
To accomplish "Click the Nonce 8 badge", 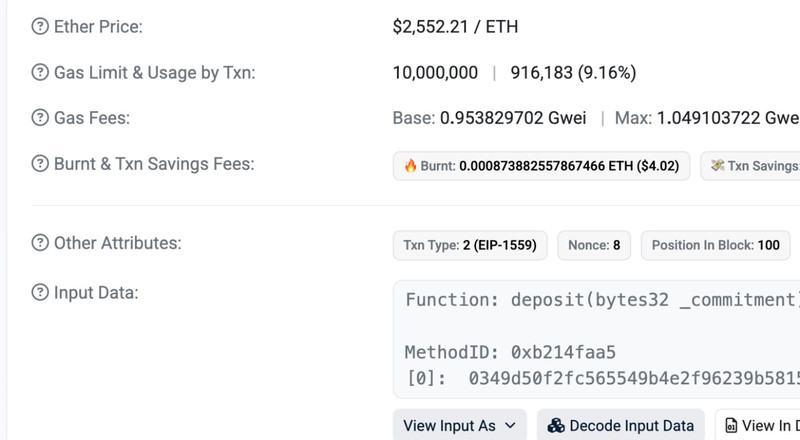I will click(x=594, y=245).
